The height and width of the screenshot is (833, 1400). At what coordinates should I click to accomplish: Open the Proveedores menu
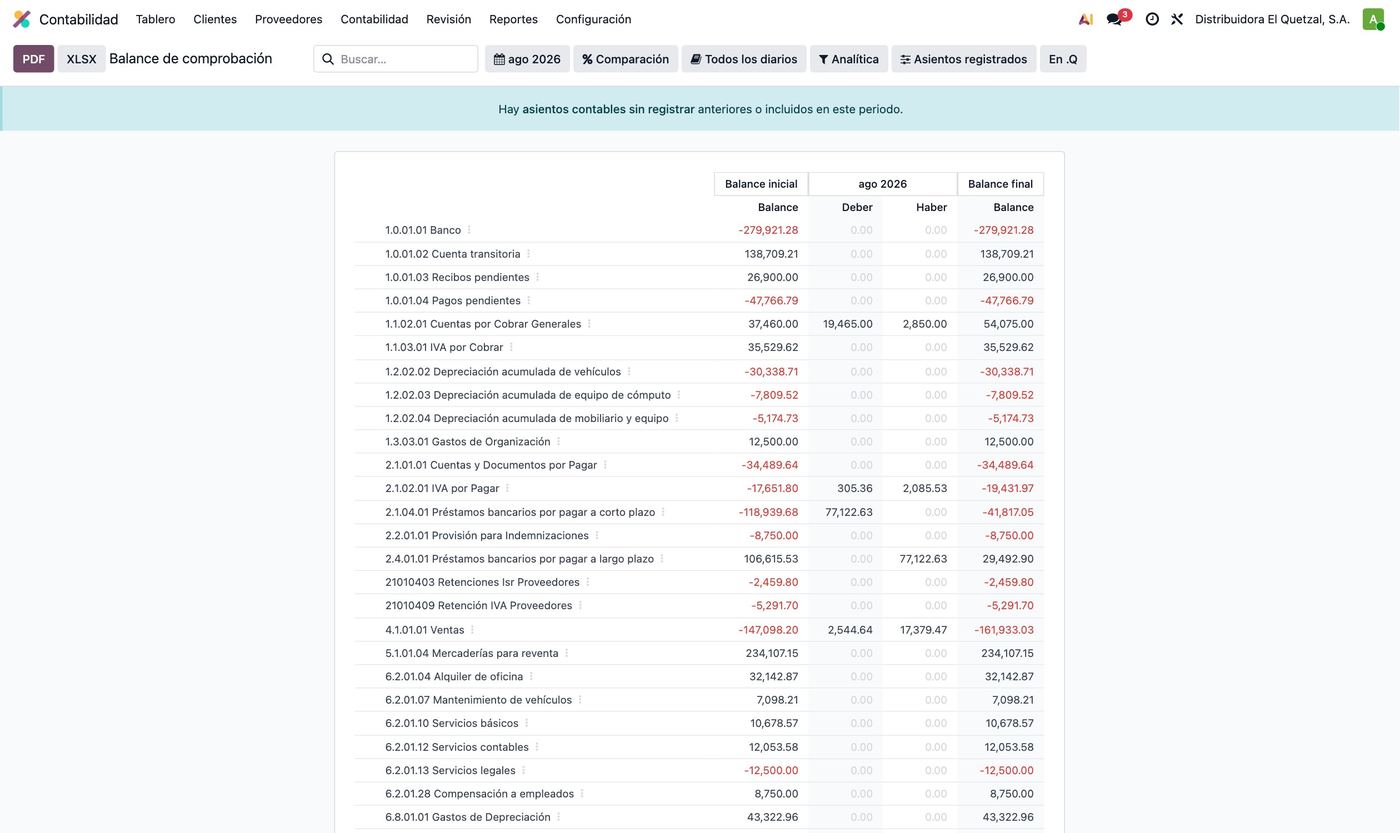coord(288,19)
